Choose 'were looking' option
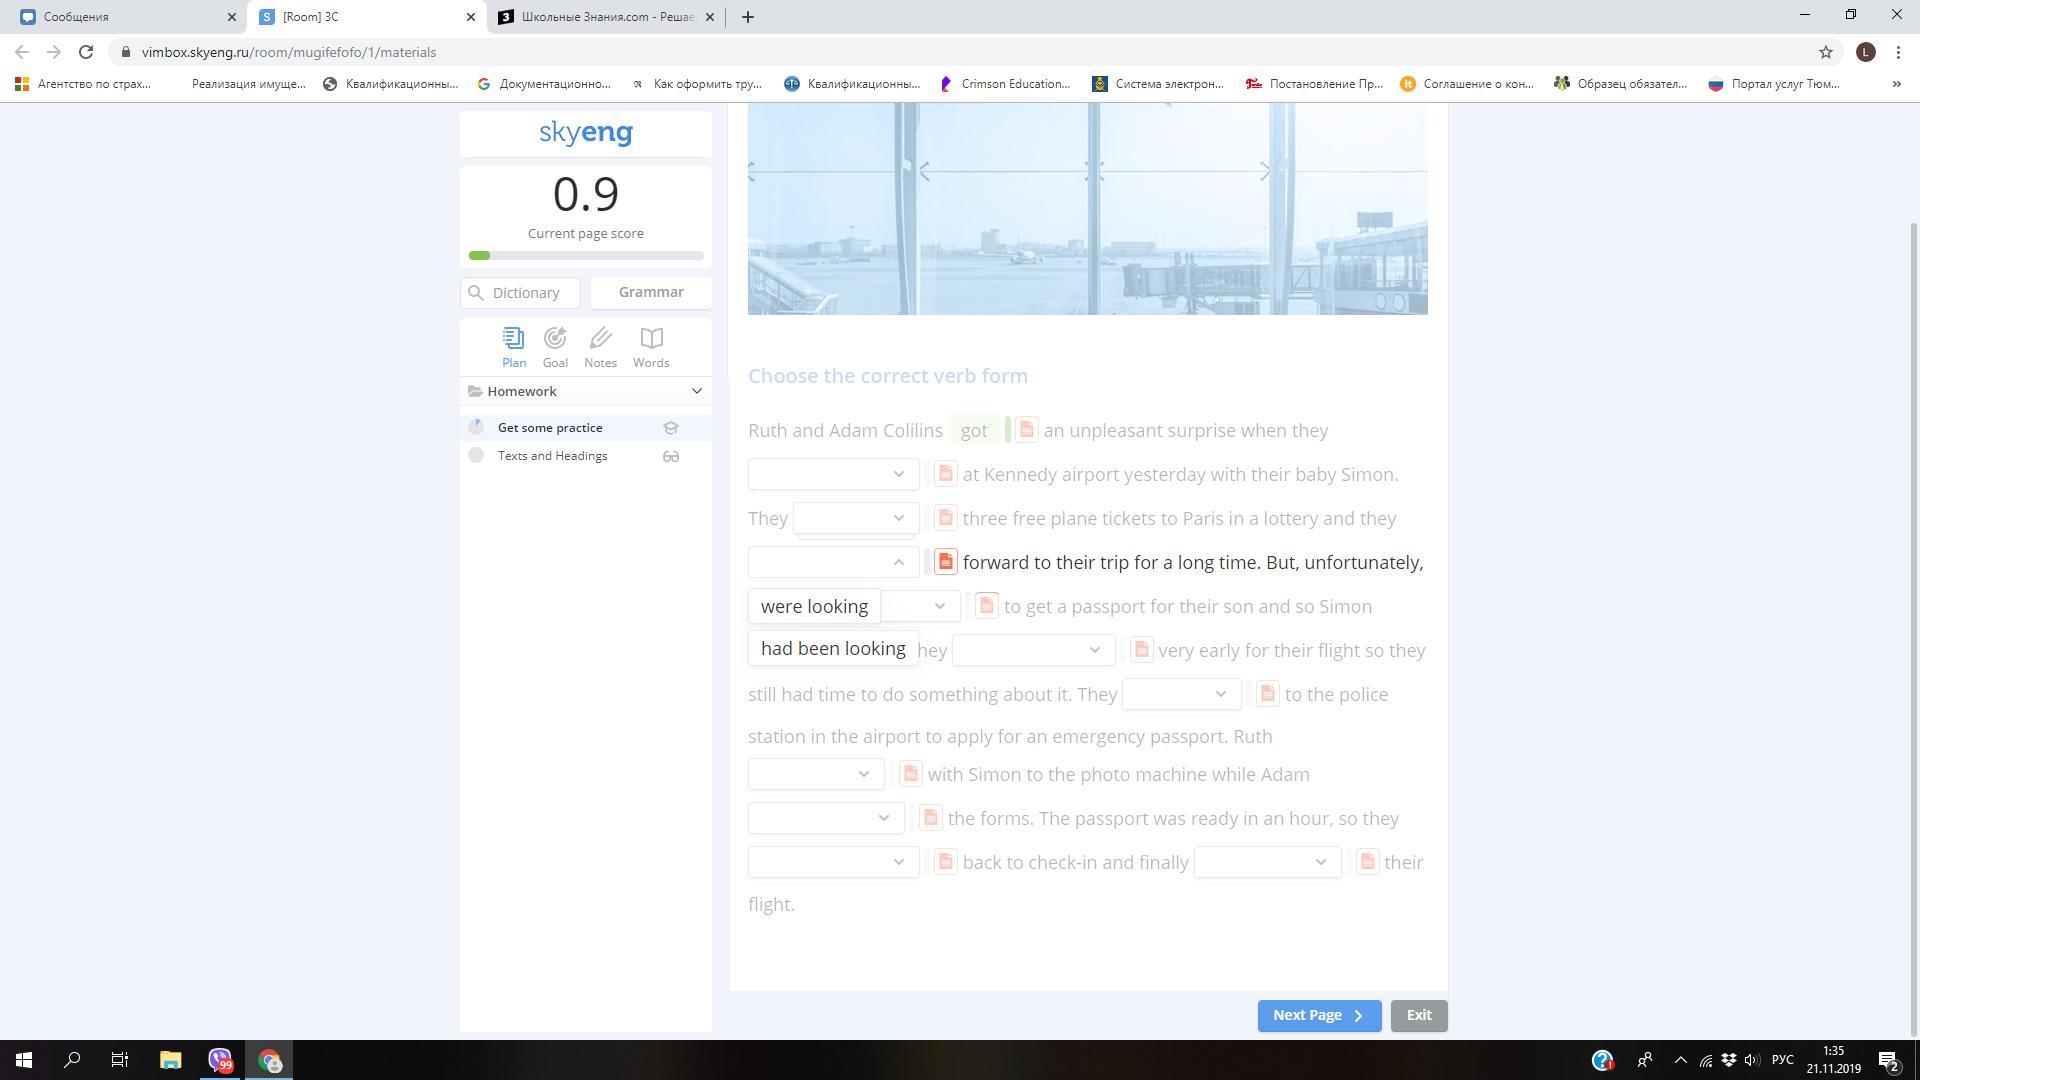Image resolution: width=2048 pixels, height=1080 pixels. click(x=814, y=607)
